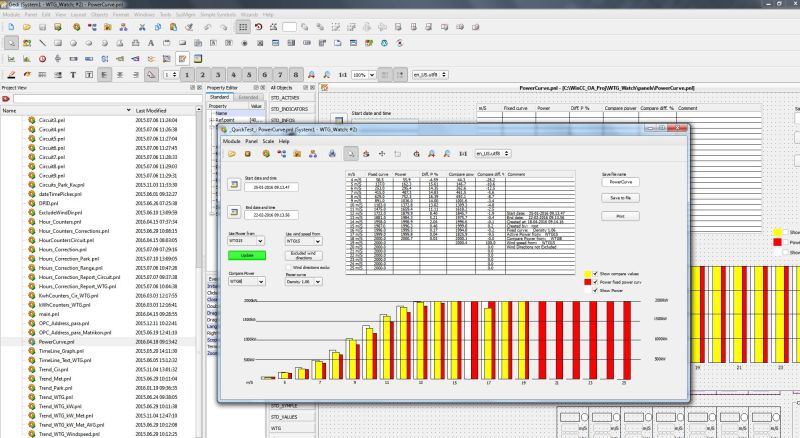Toggle the grid display button in GEDI toolbar
The image size is (800, 438).
[243, 27]
